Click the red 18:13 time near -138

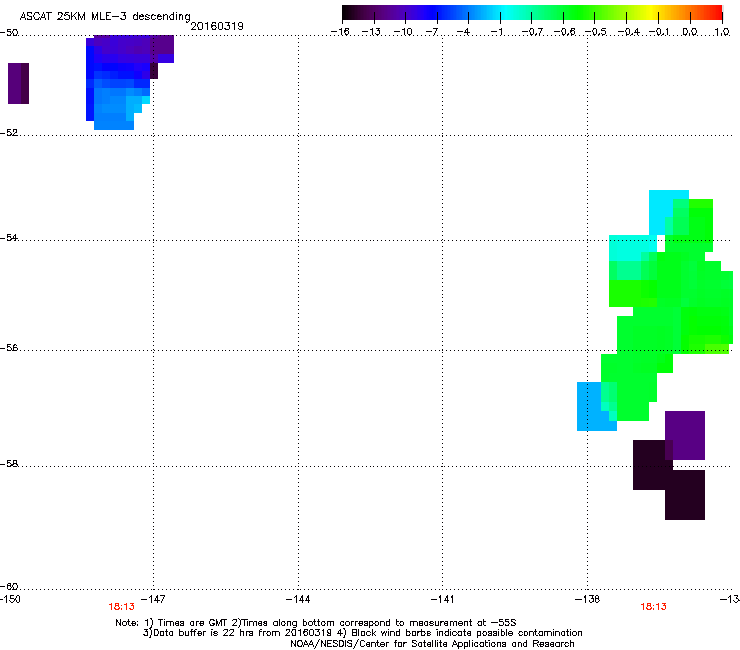653,607
